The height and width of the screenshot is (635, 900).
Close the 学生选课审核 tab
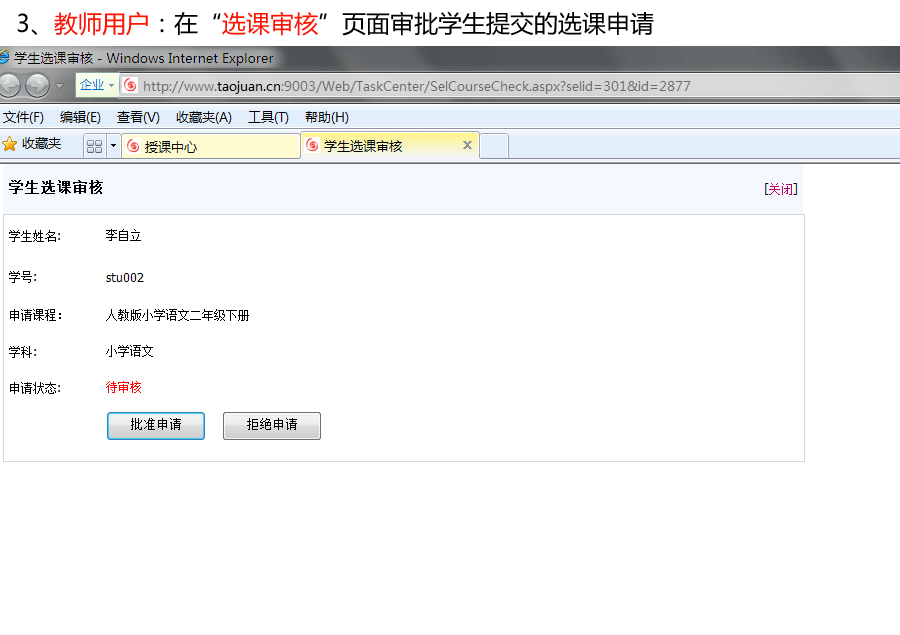(467, 145)
